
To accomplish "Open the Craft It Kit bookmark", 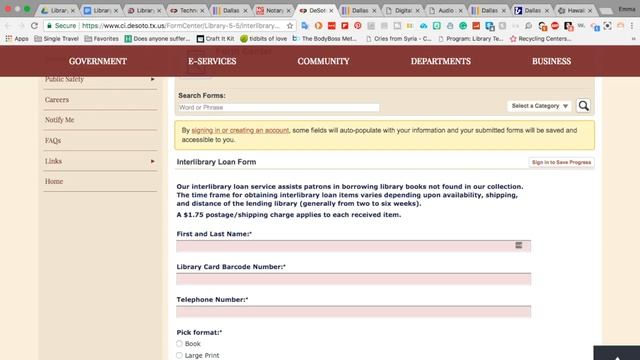I will pyautogui.click(x=216, y=39).
